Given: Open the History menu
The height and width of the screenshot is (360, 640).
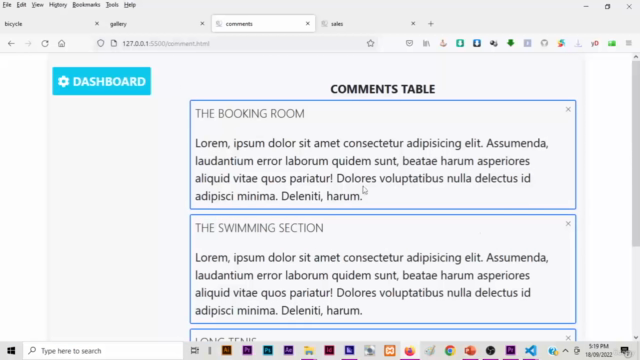Looking at the screenshot, I should click(x=58, y=5).
